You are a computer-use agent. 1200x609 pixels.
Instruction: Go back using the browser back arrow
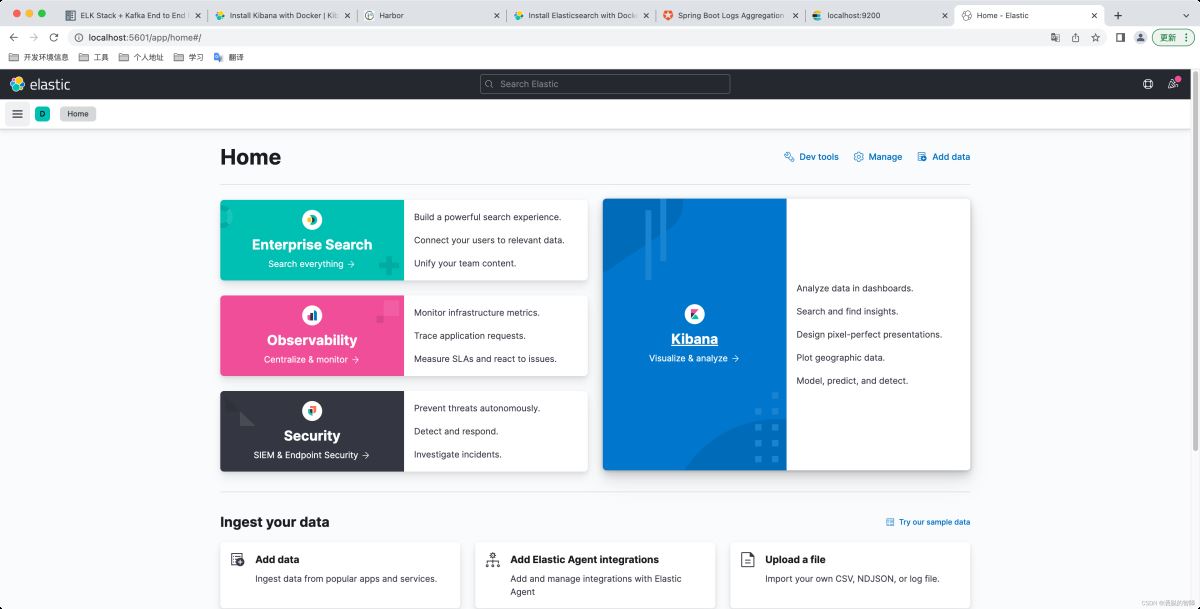(x=14, y=37)
